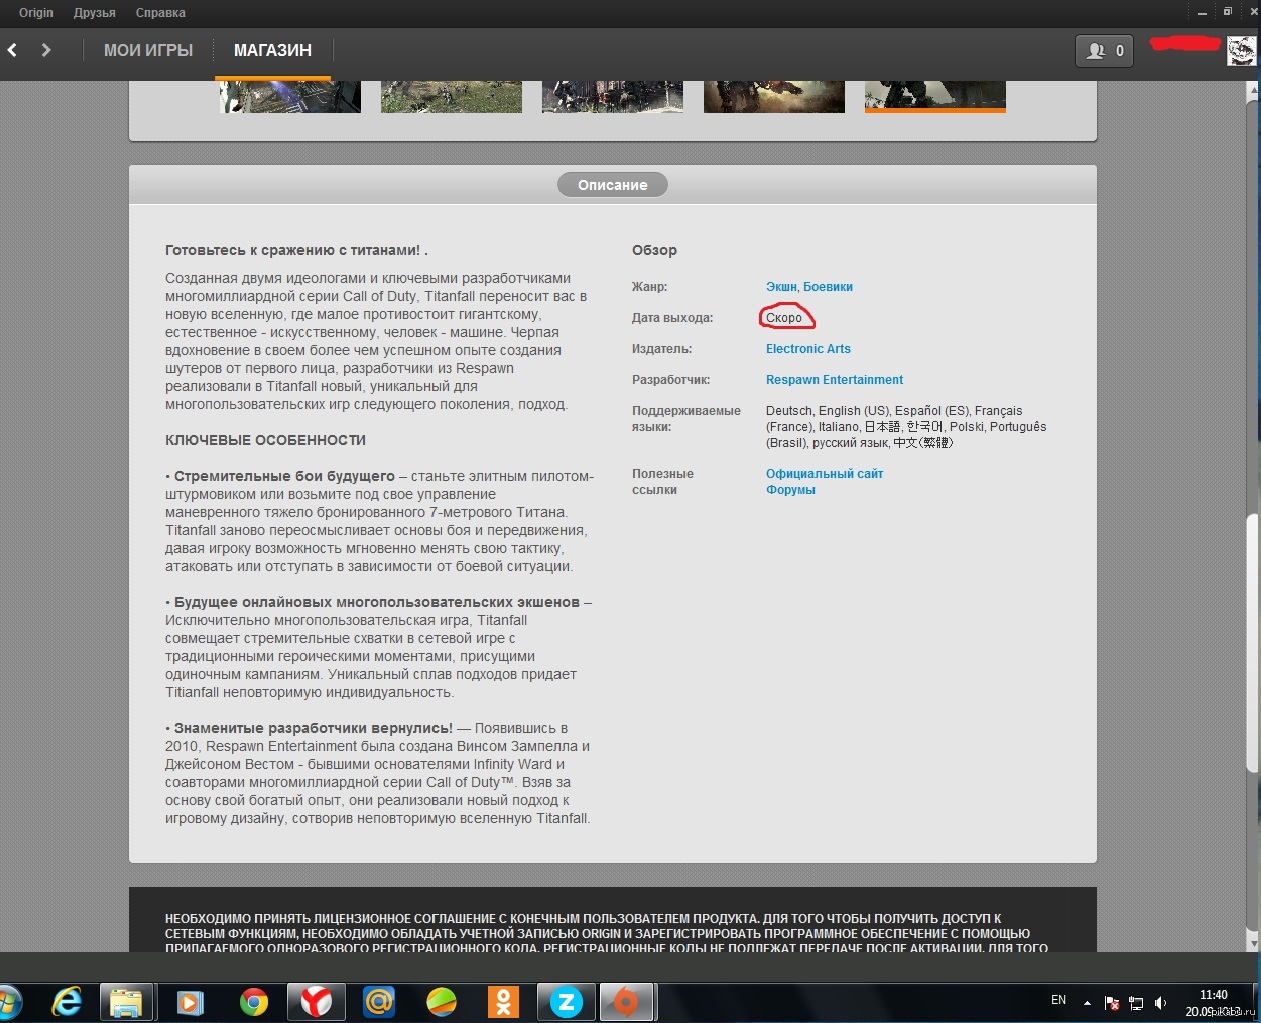1261x1023 pixels.
Task: Open the Origin menu
Action: pyautogui.click(x=36, y=13)
